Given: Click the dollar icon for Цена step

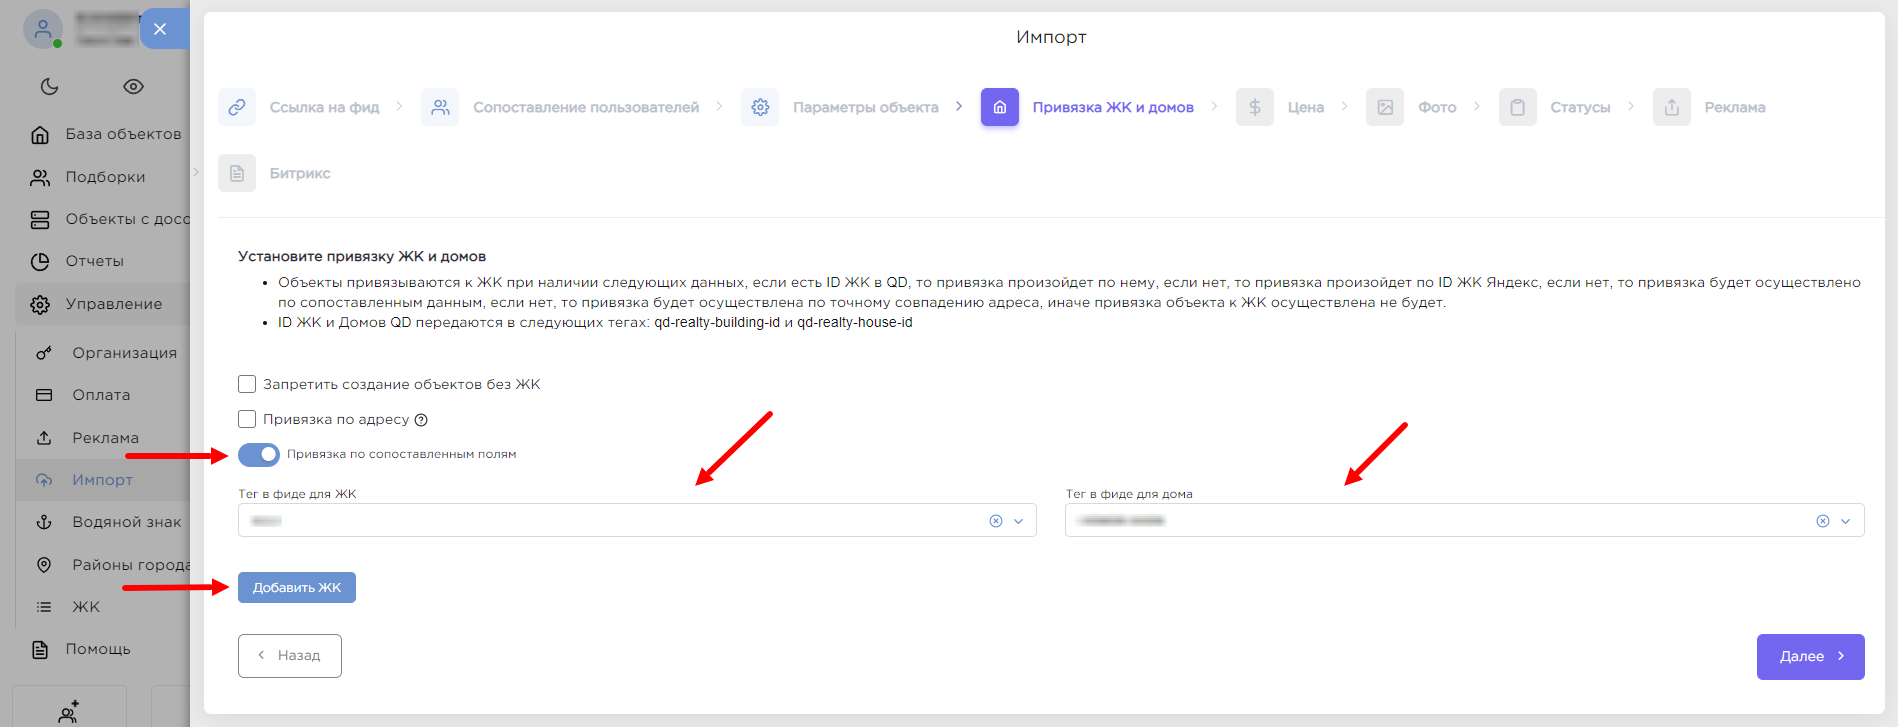Looking at the screenshot, I should point(1254,107).
